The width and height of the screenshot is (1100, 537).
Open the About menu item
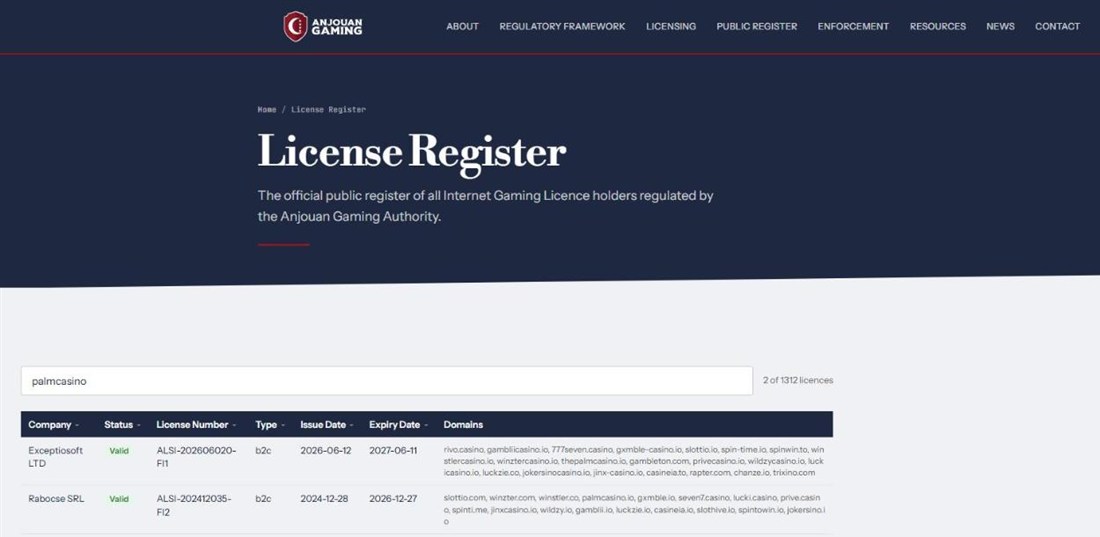point(462,26)
